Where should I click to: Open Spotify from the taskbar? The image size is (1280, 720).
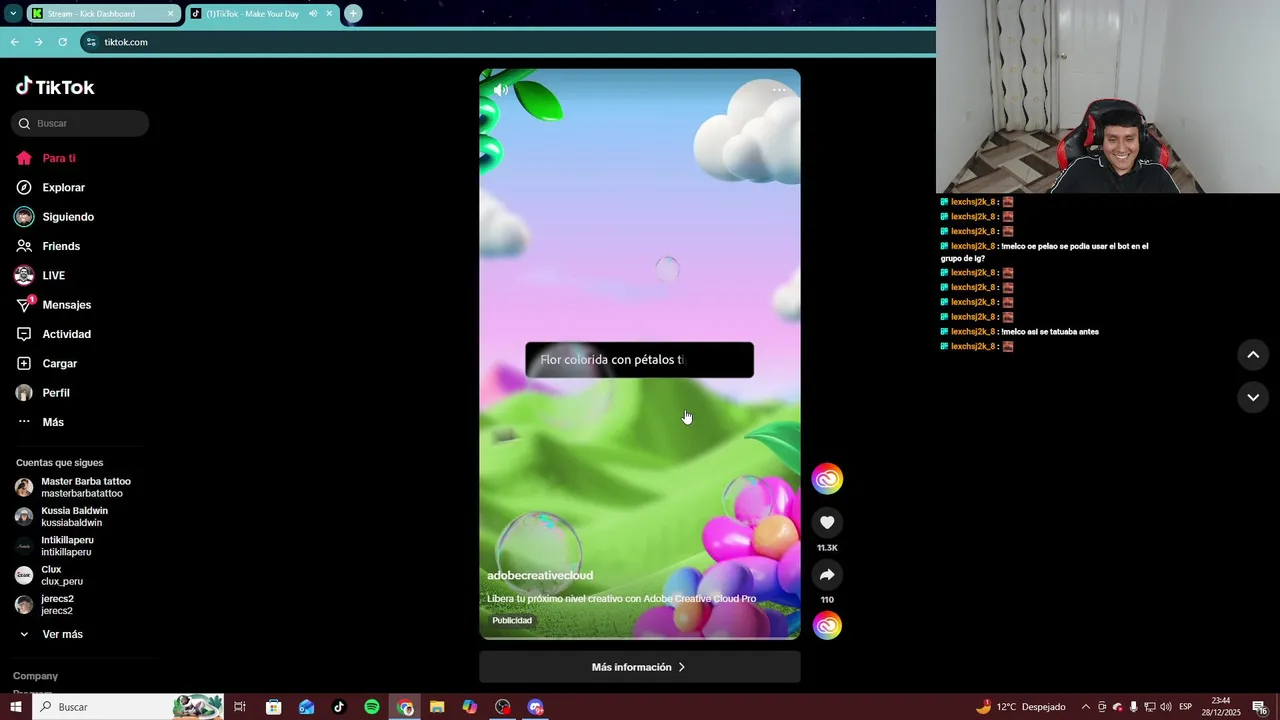pos(372,707)
